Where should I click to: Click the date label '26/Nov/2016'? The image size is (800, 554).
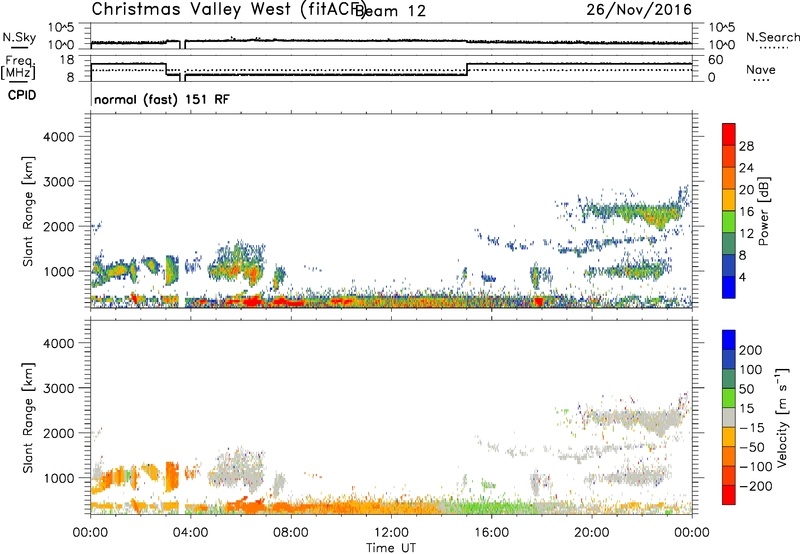coord(639,10)
